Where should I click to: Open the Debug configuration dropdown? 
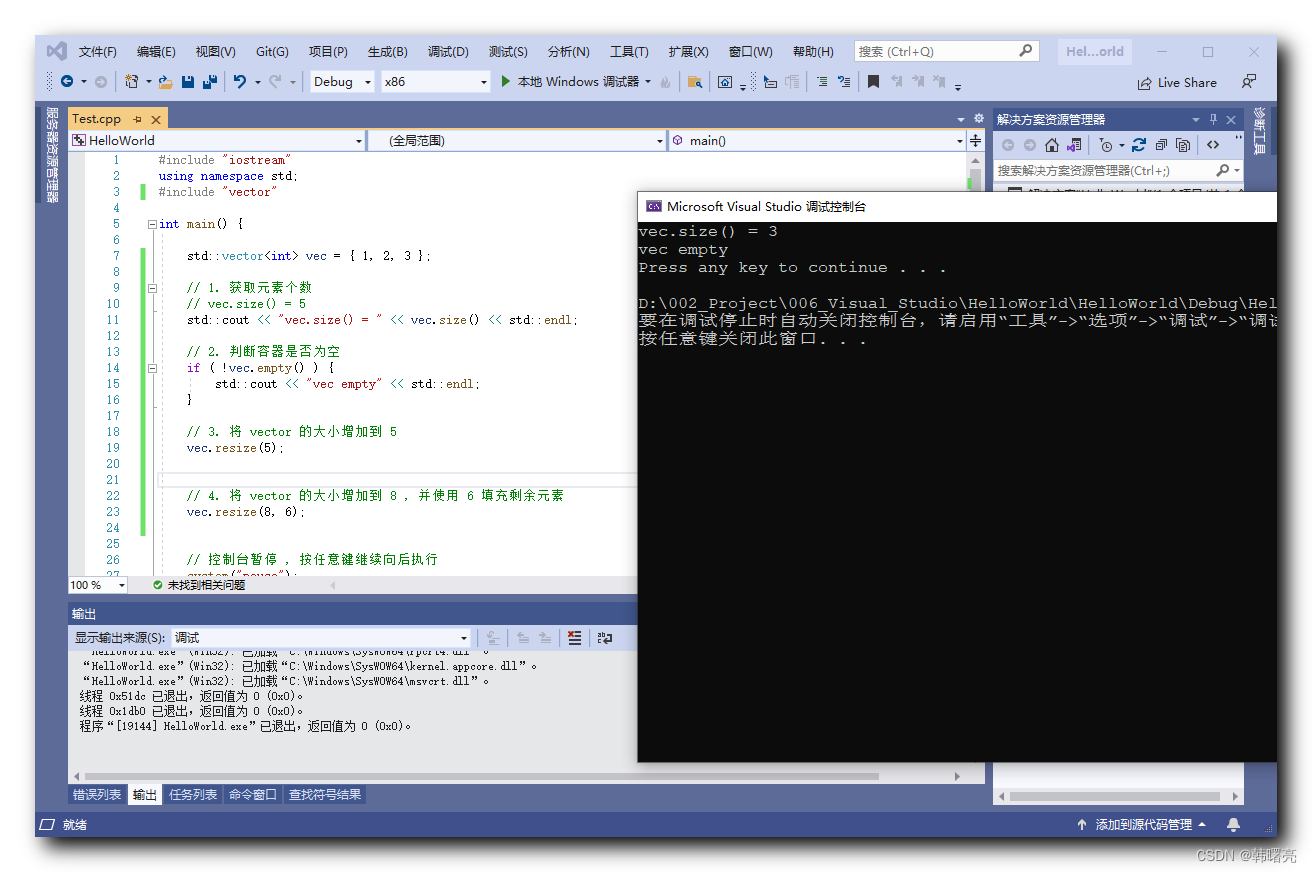pos(341,82)
